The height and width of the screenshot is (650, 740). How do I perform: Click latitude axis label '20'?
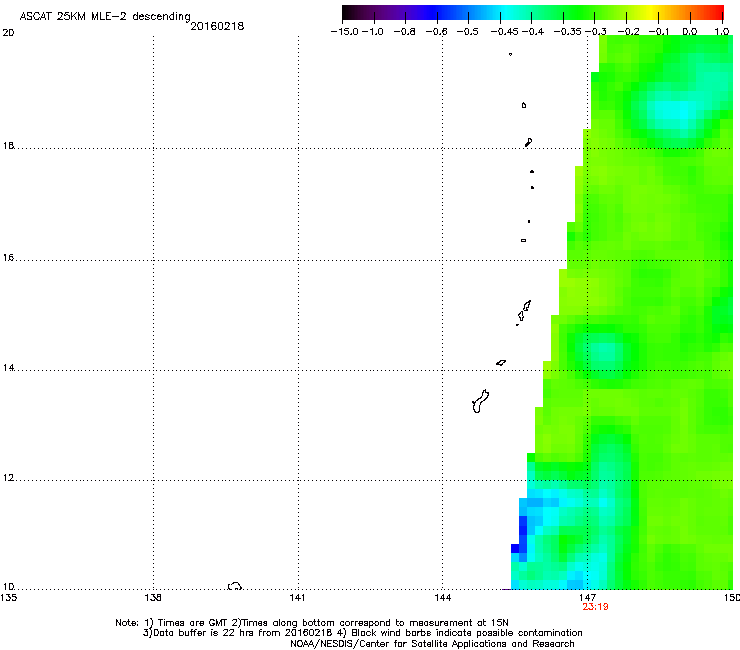8,33
